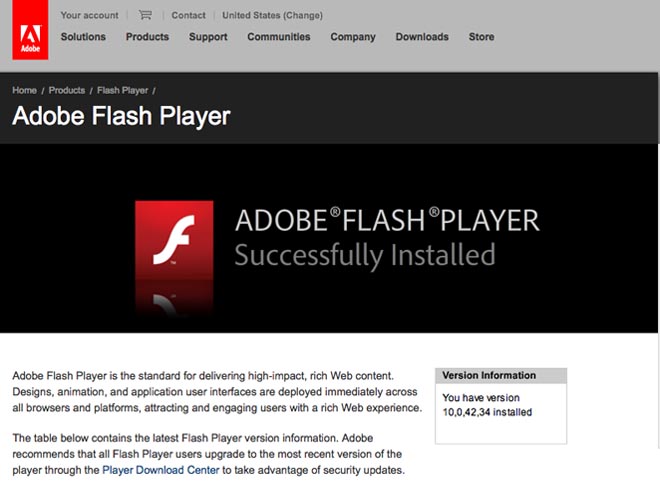
Task: Open the Communities menu
Action: pos(279,37)
